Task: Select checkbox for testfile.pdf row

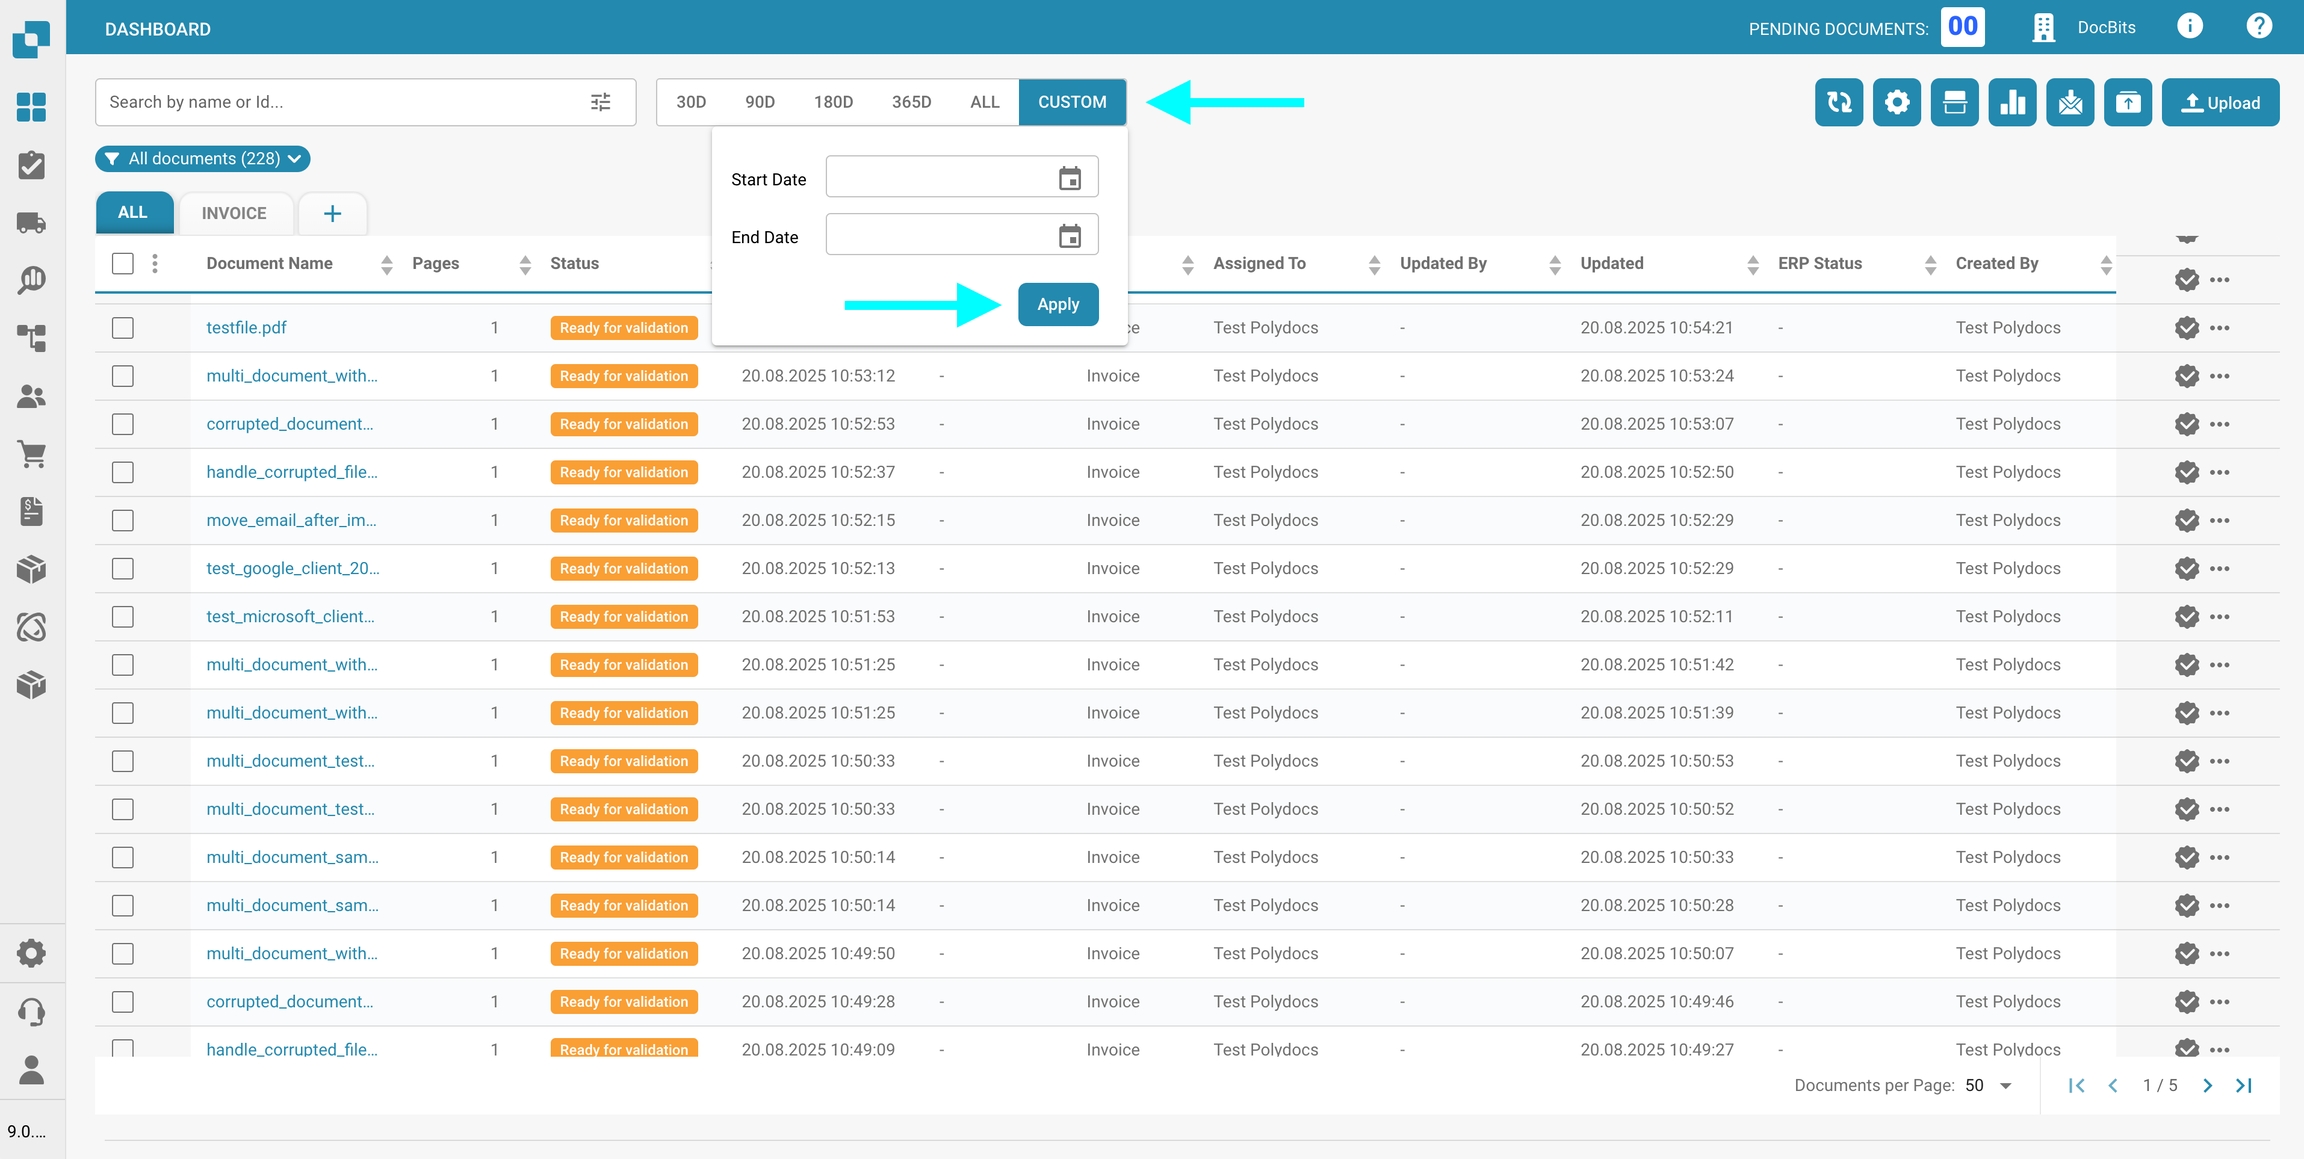Action: pyautogui.click(x=123, y=328)
